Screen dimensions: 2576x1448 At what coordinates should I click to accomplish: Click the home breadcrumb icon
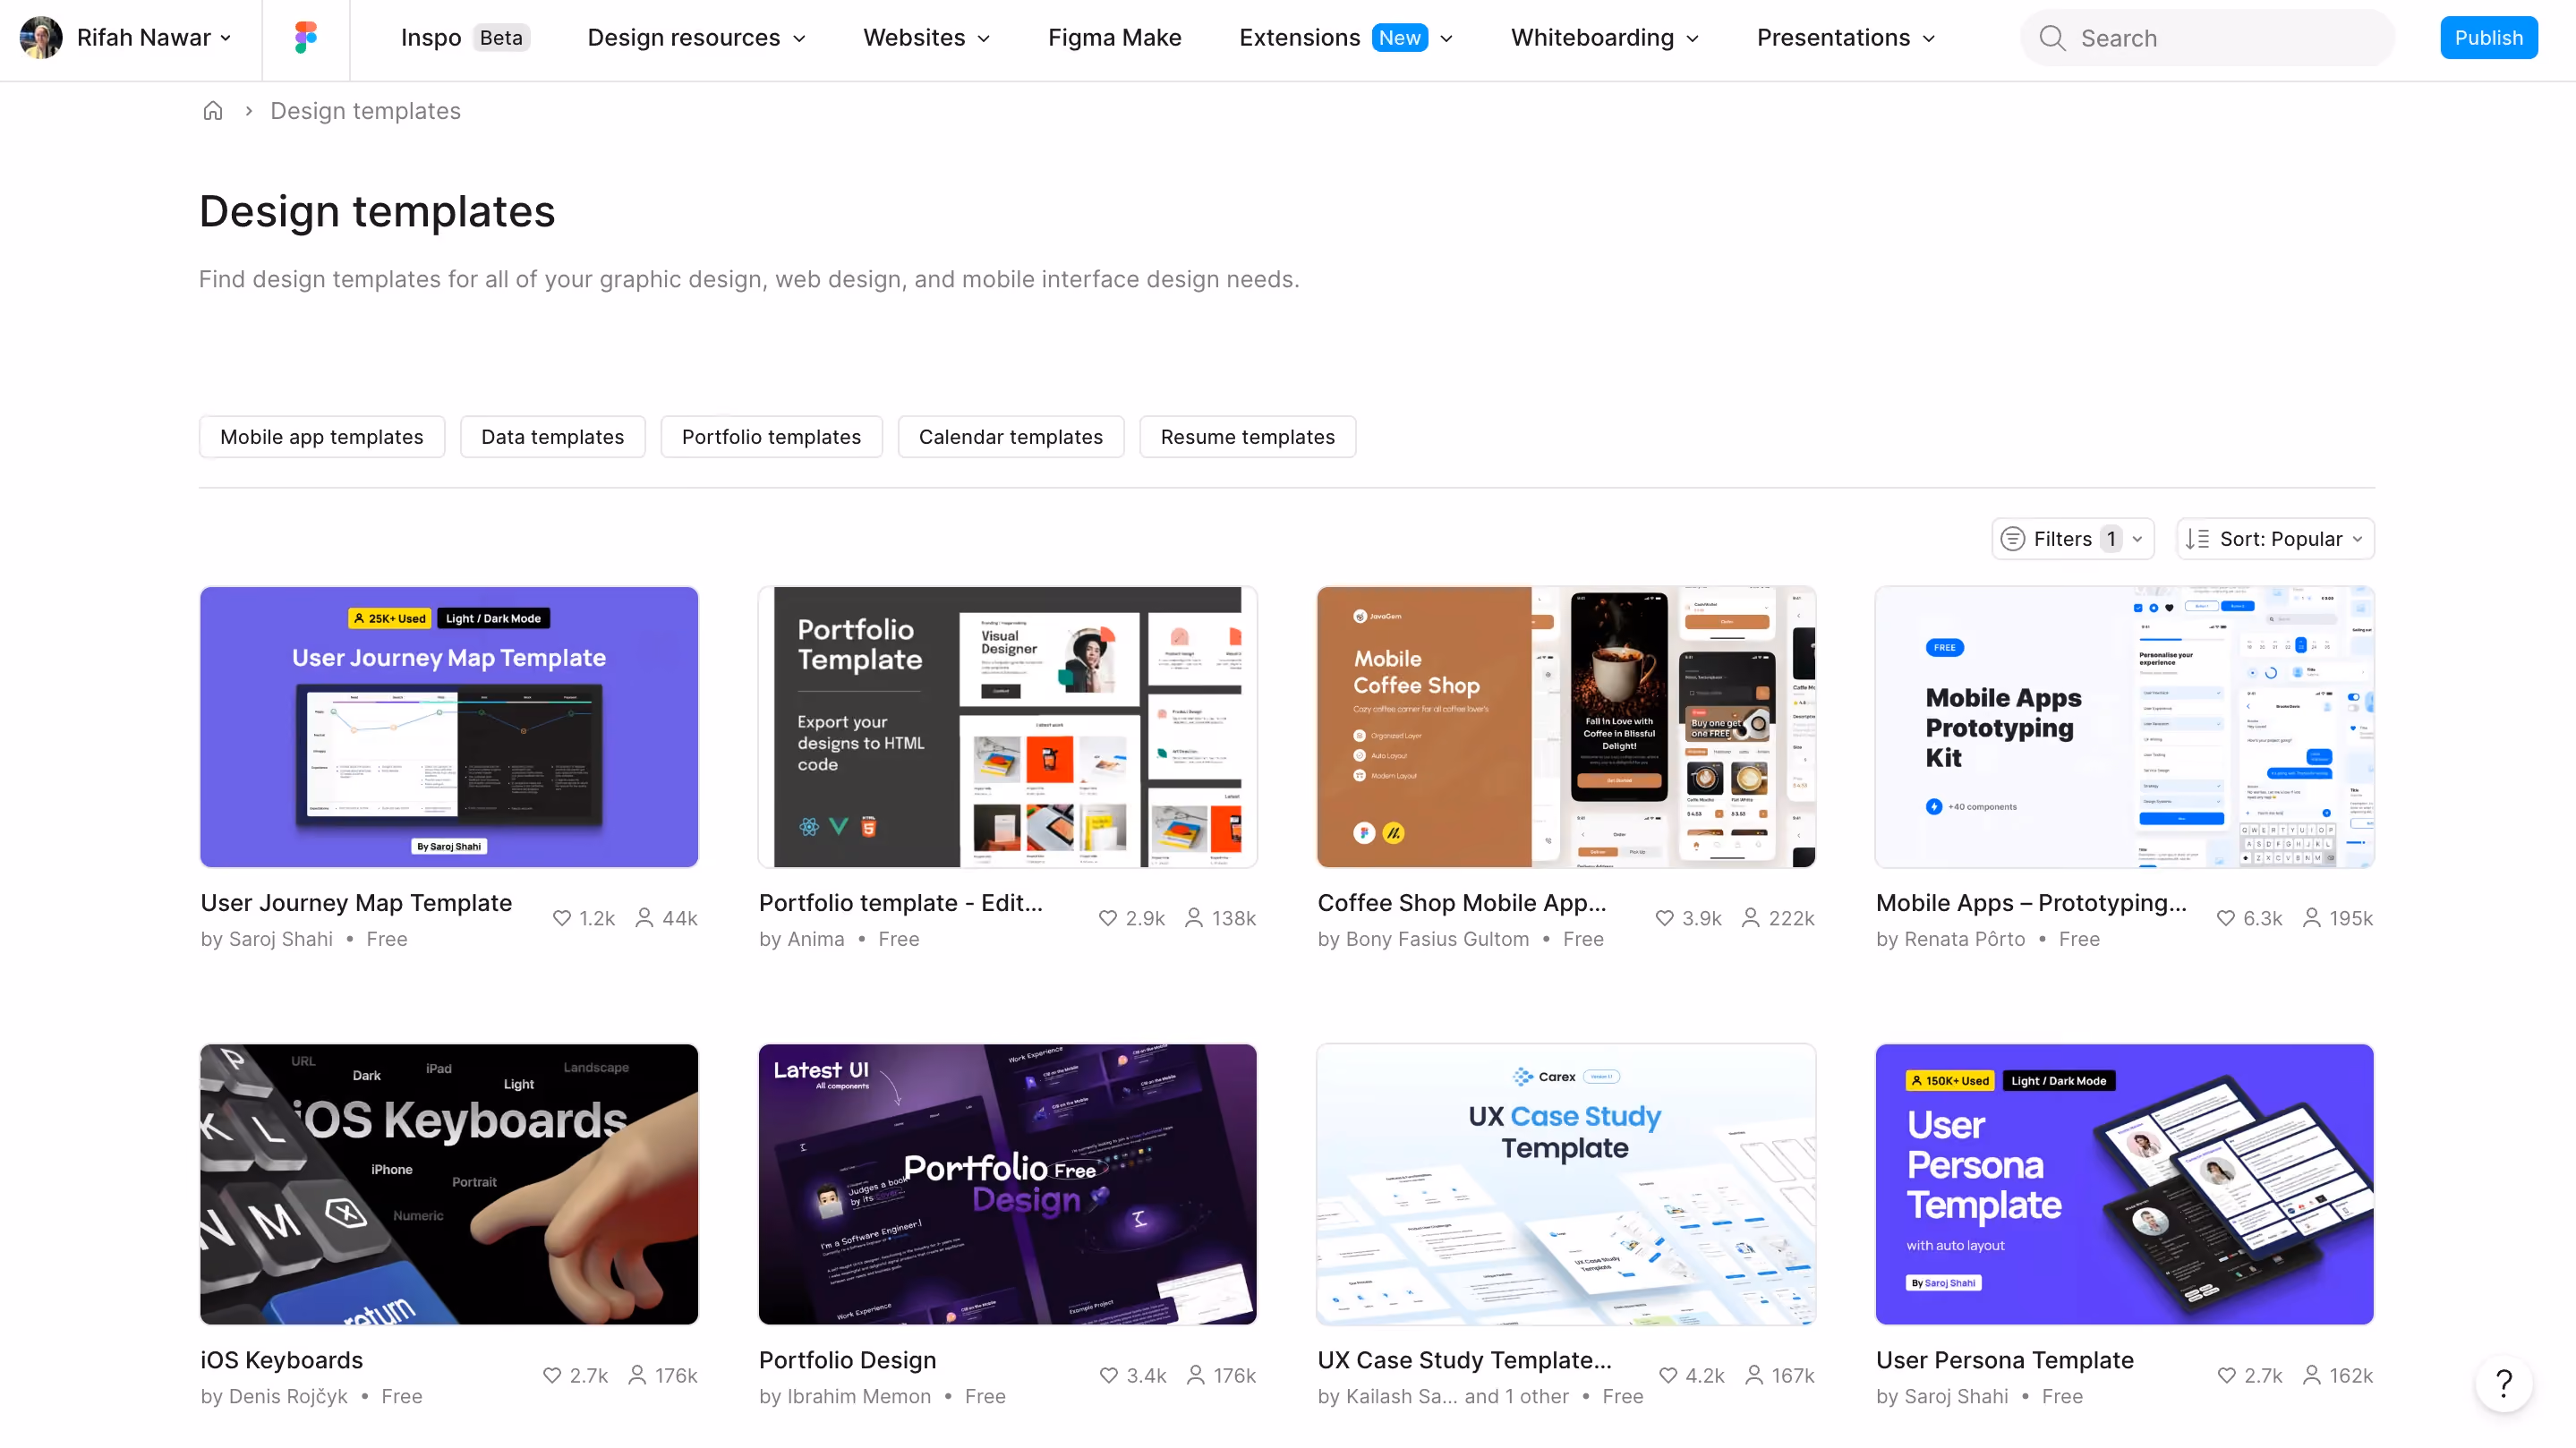point(213,111)
